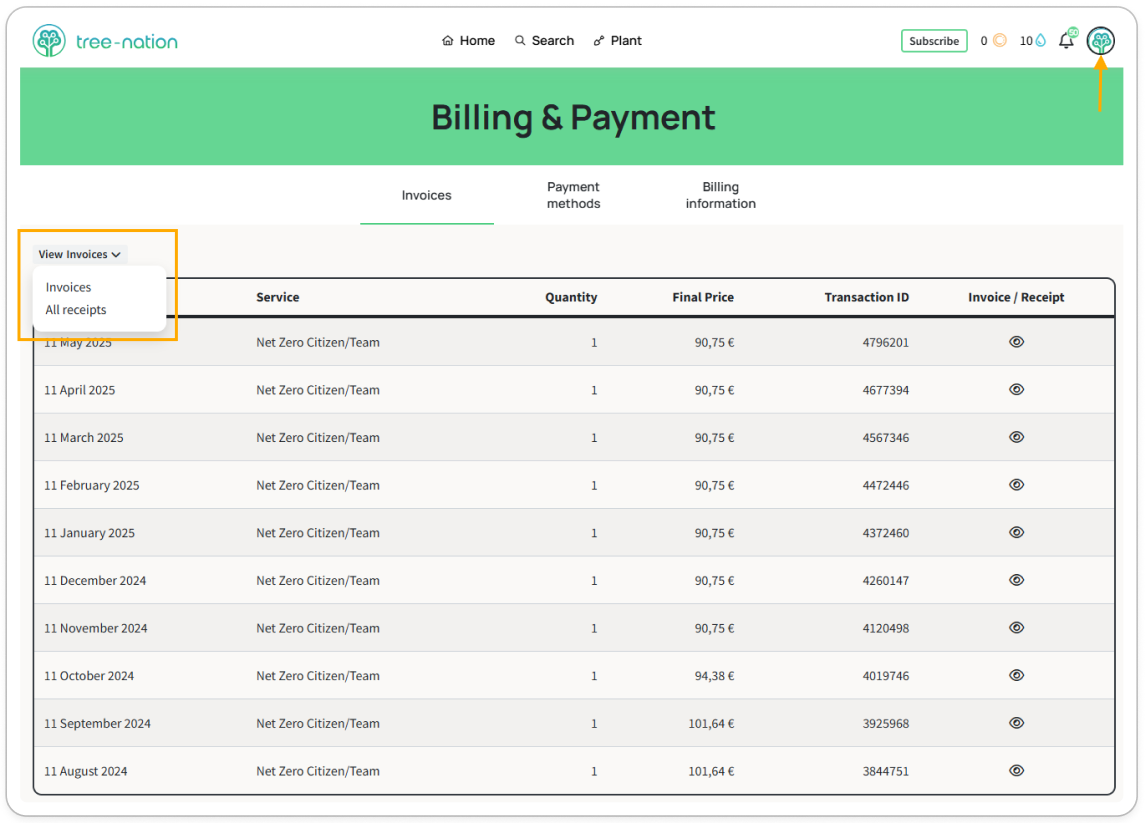Click the tree-nation logo

pos(104,40)
